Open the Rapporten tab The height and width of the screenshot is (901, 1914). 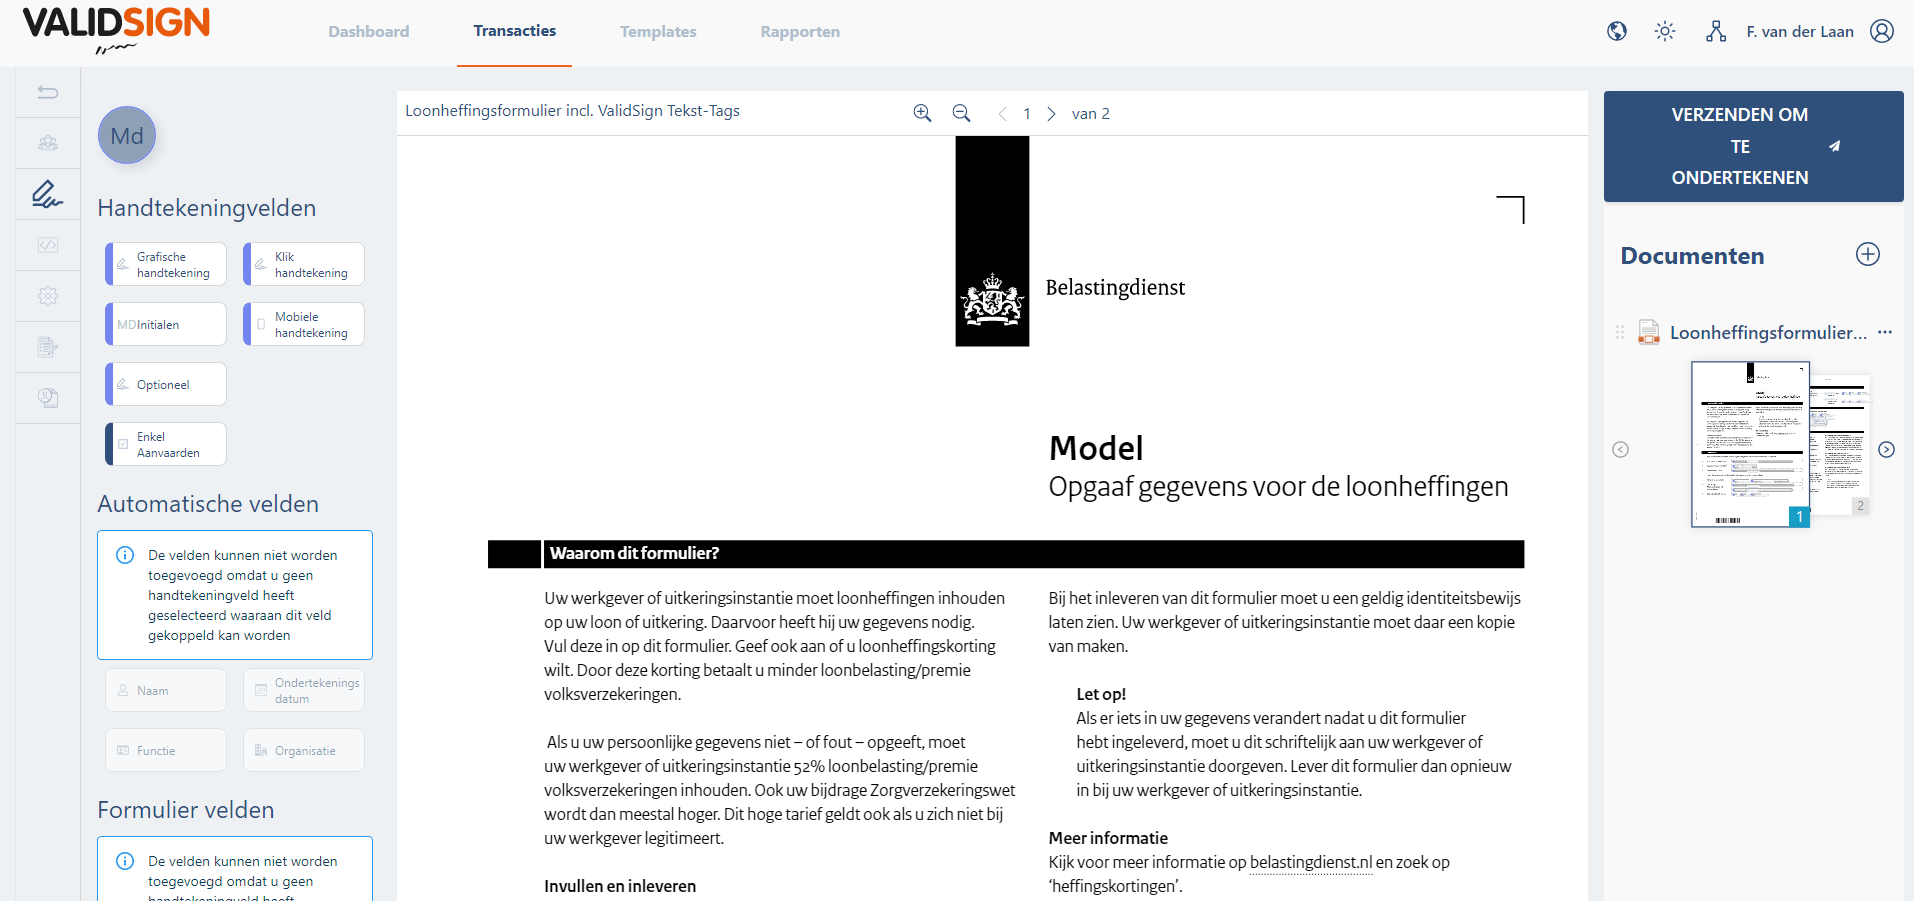[800, 32]
